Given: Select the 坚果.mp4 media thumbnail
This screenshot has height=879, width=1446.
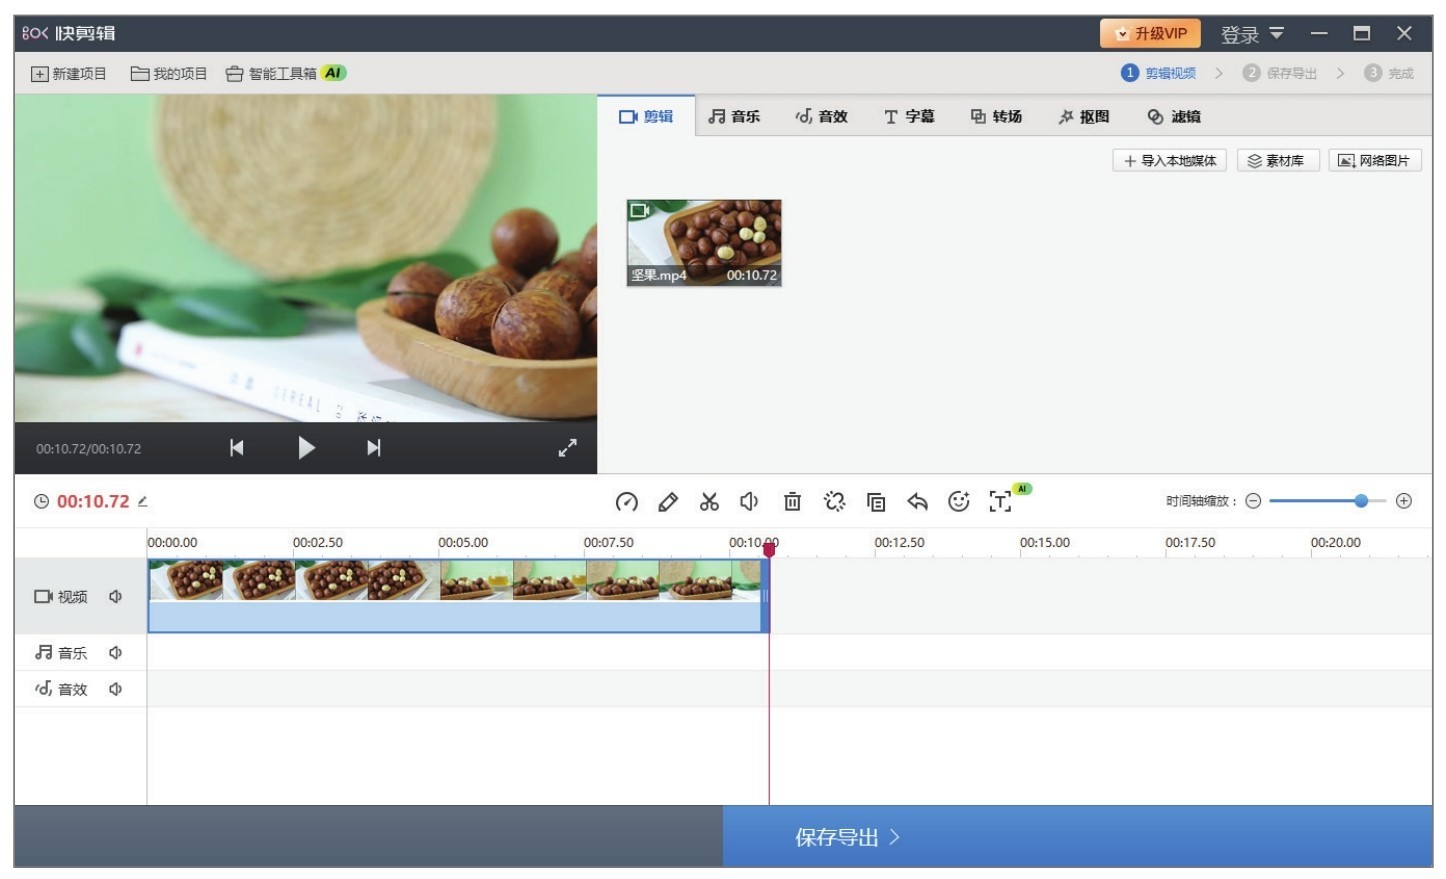Looking at the screenshot, I should pyautogui.click(x=704, y=243).
